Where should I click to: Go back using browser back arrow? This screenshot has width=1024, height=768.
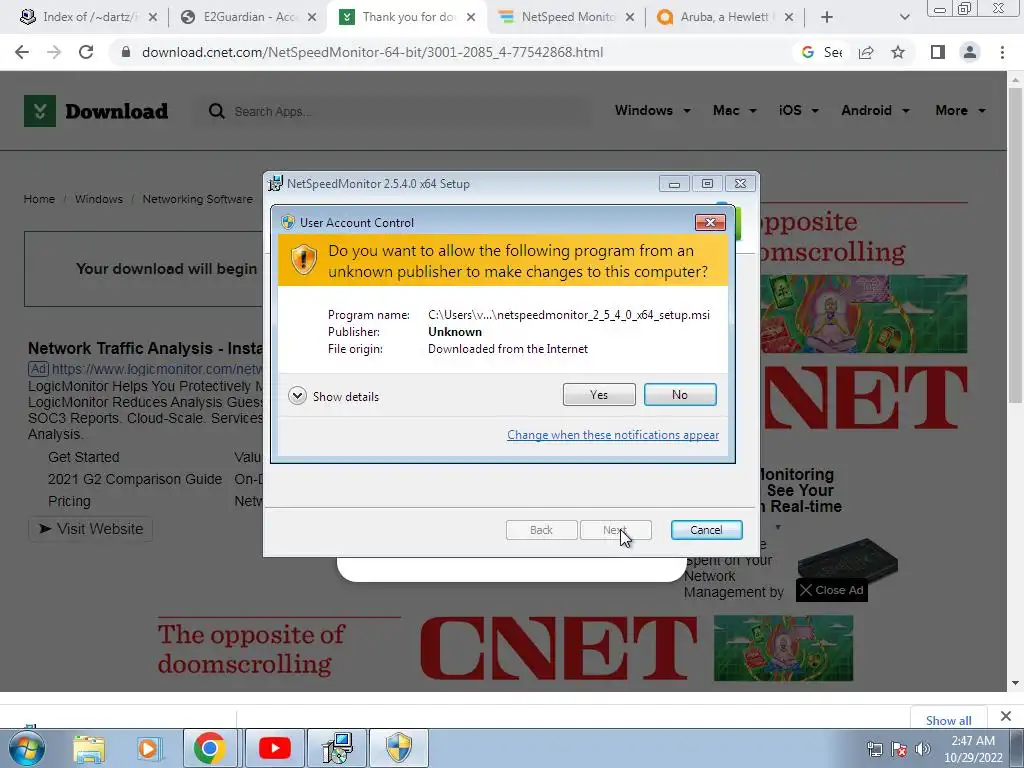point(22,52)
